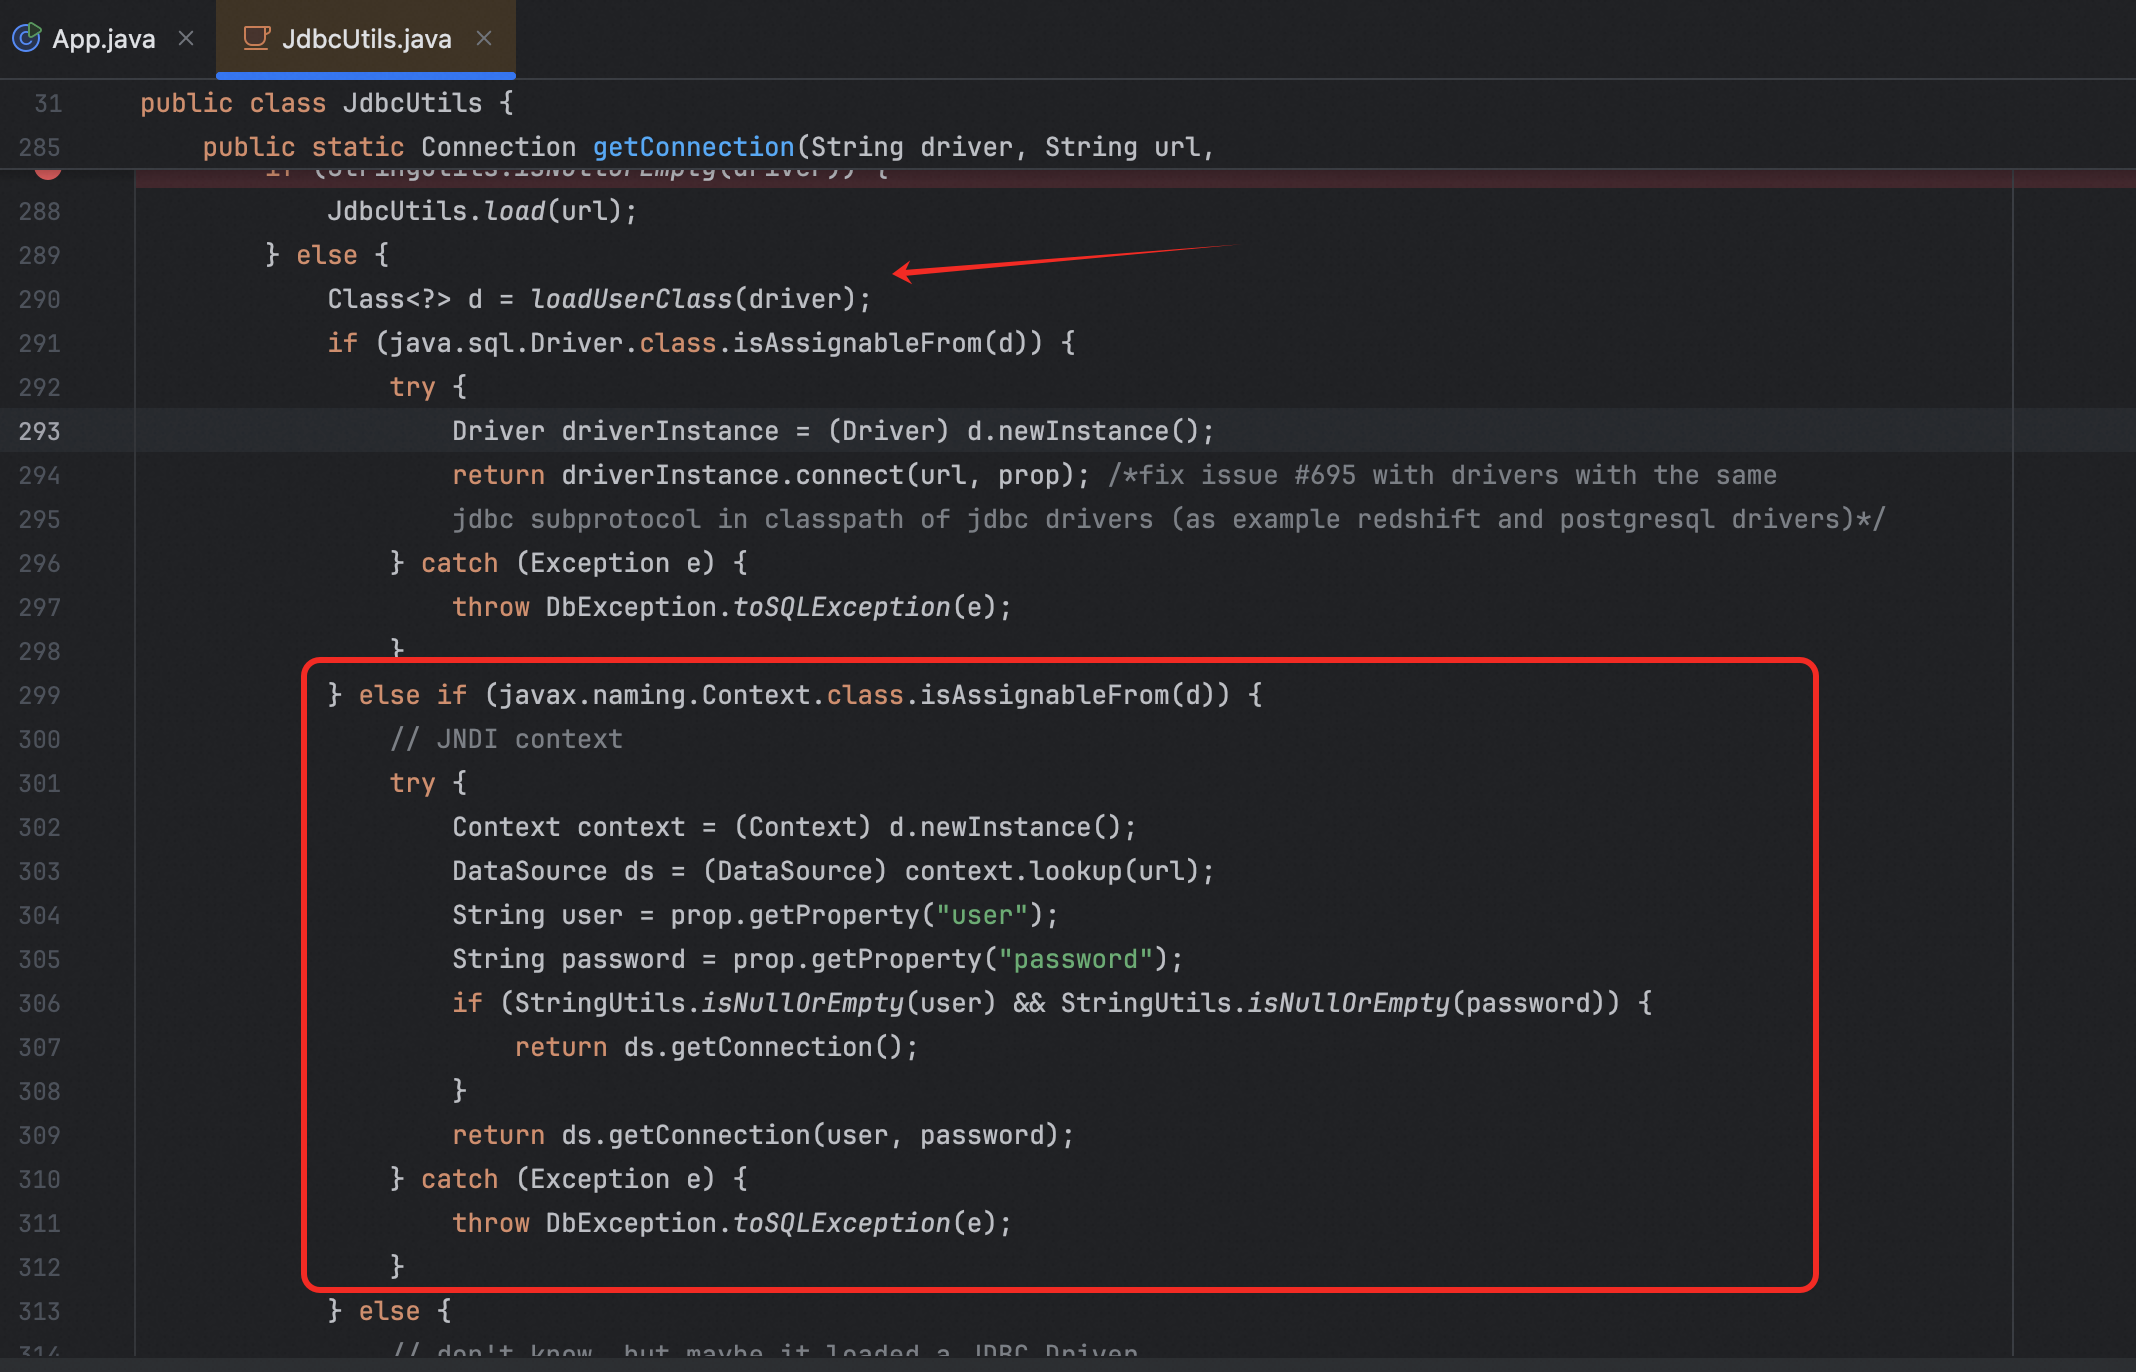Click '} else {' on line 289

point(327,255)
